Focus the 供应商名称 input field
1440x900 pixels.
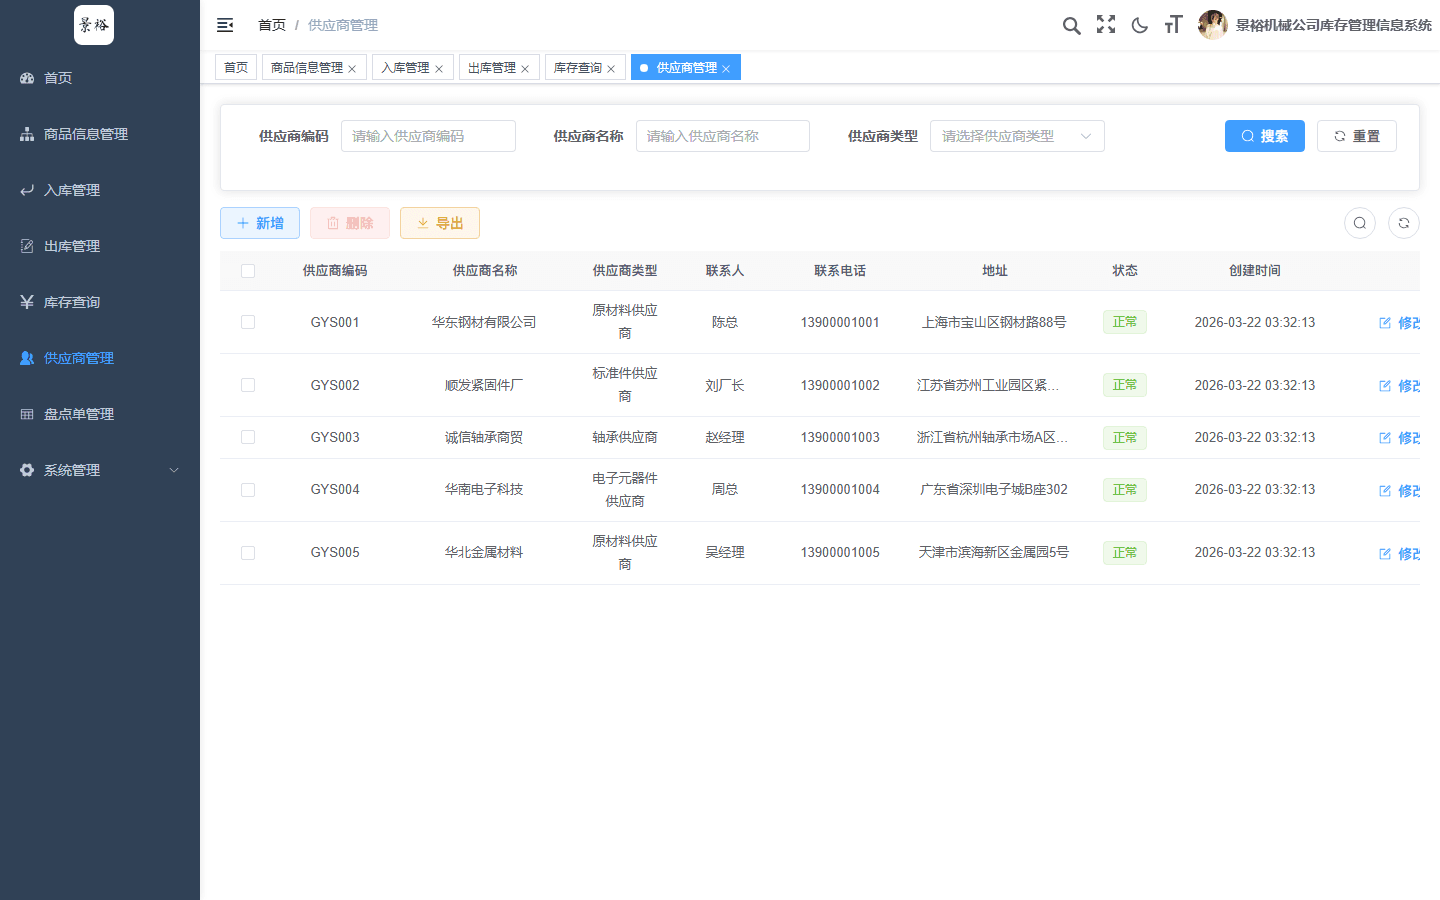(x=723, y=136)
